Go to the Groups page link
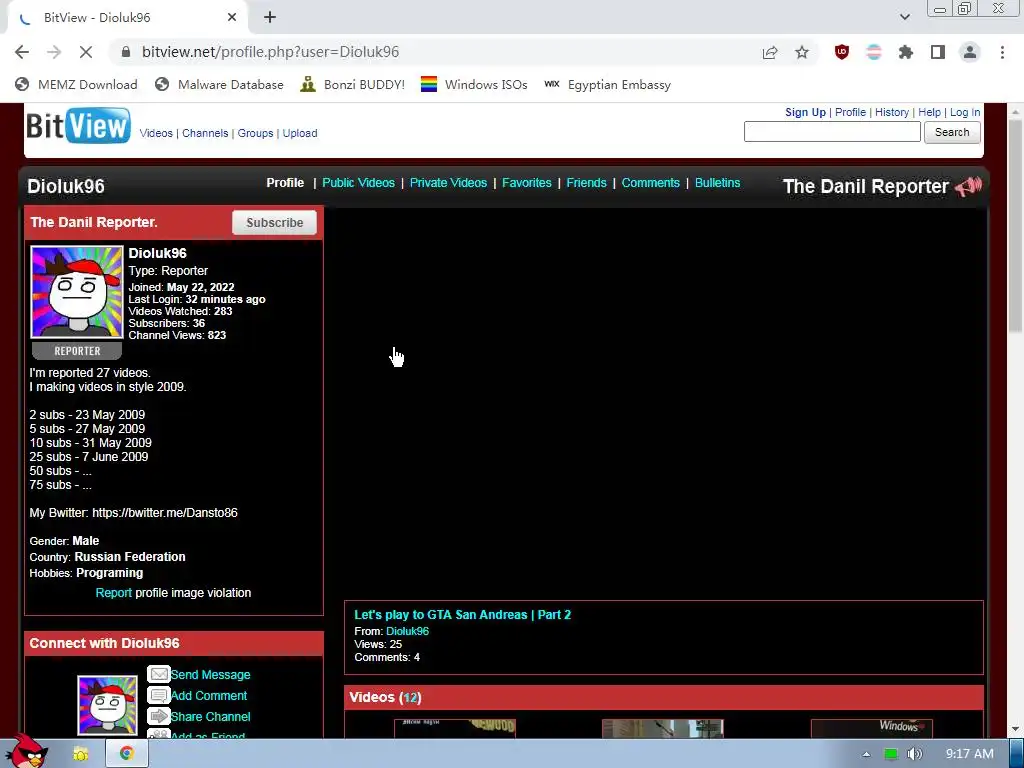The width and height of the screenshot is (1024, 768). point(255,133)
